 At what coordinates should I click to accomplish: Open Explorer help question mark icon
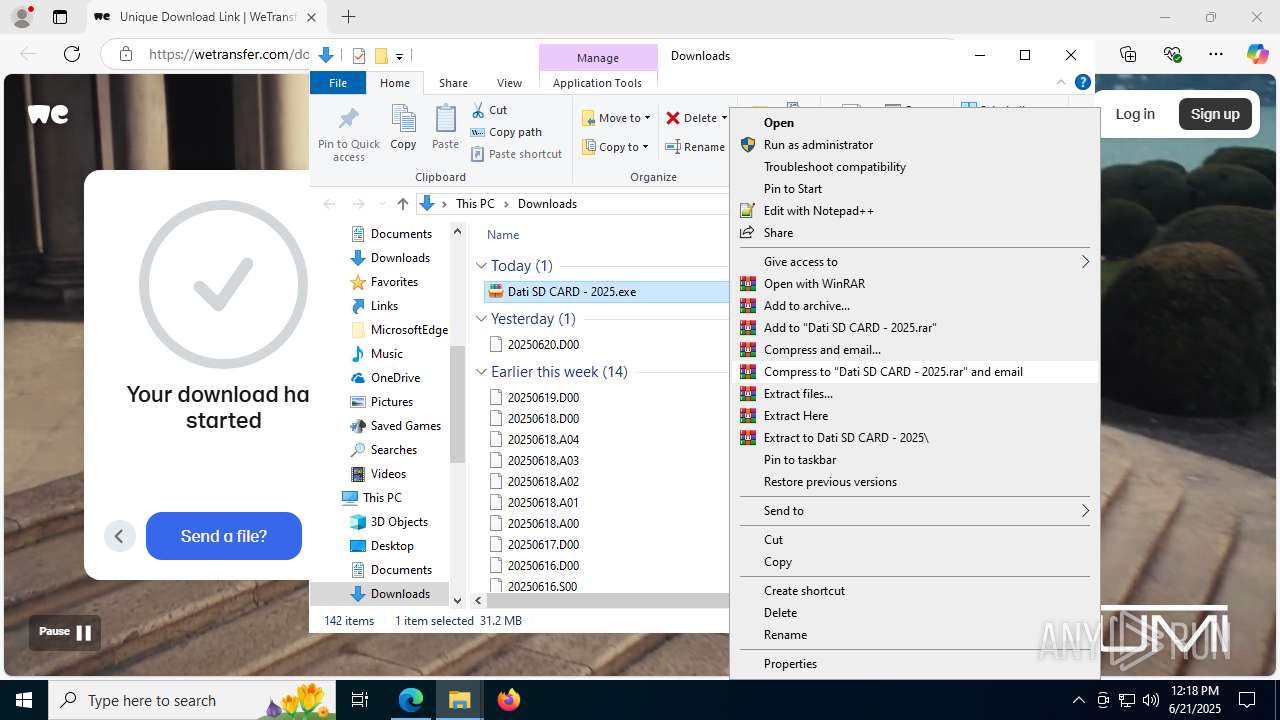pyautogui.click(x=1082, y=83)
